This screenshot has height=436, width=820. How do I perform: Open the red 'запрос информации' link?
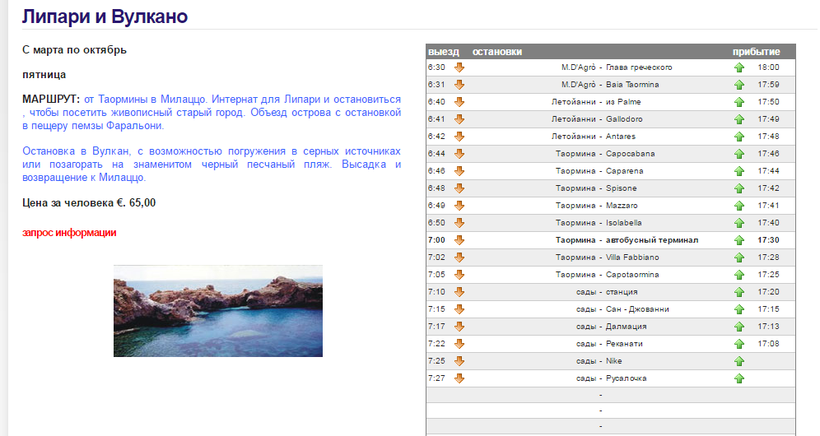pyautogui.click(x=69, y=233)
